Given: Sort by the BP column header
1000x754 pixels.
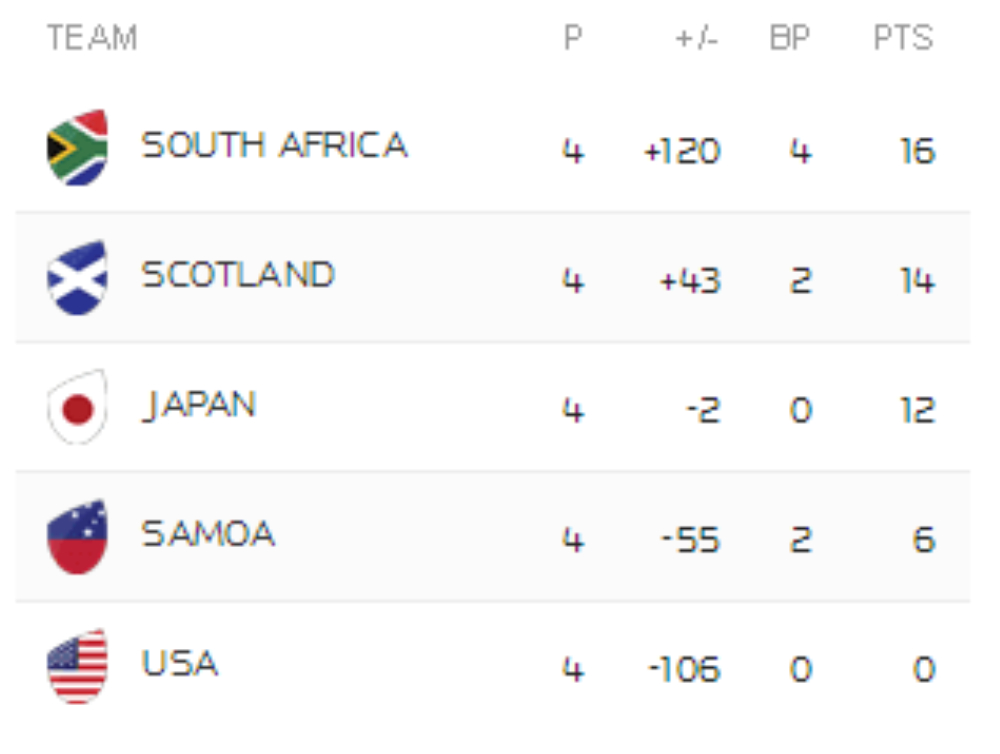Looking at the screenshot, I should click(x=789, y=39).
